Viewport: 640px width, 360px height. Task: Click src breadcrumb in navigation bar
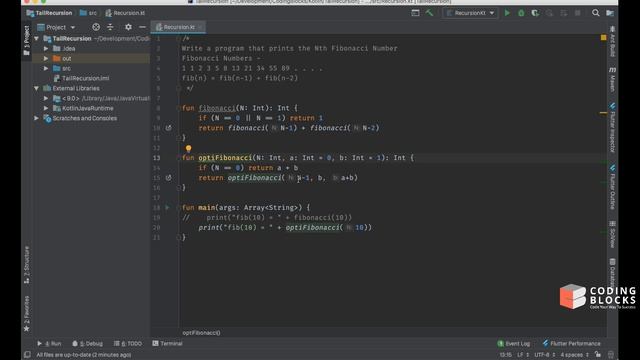click(x=89, y=13)
